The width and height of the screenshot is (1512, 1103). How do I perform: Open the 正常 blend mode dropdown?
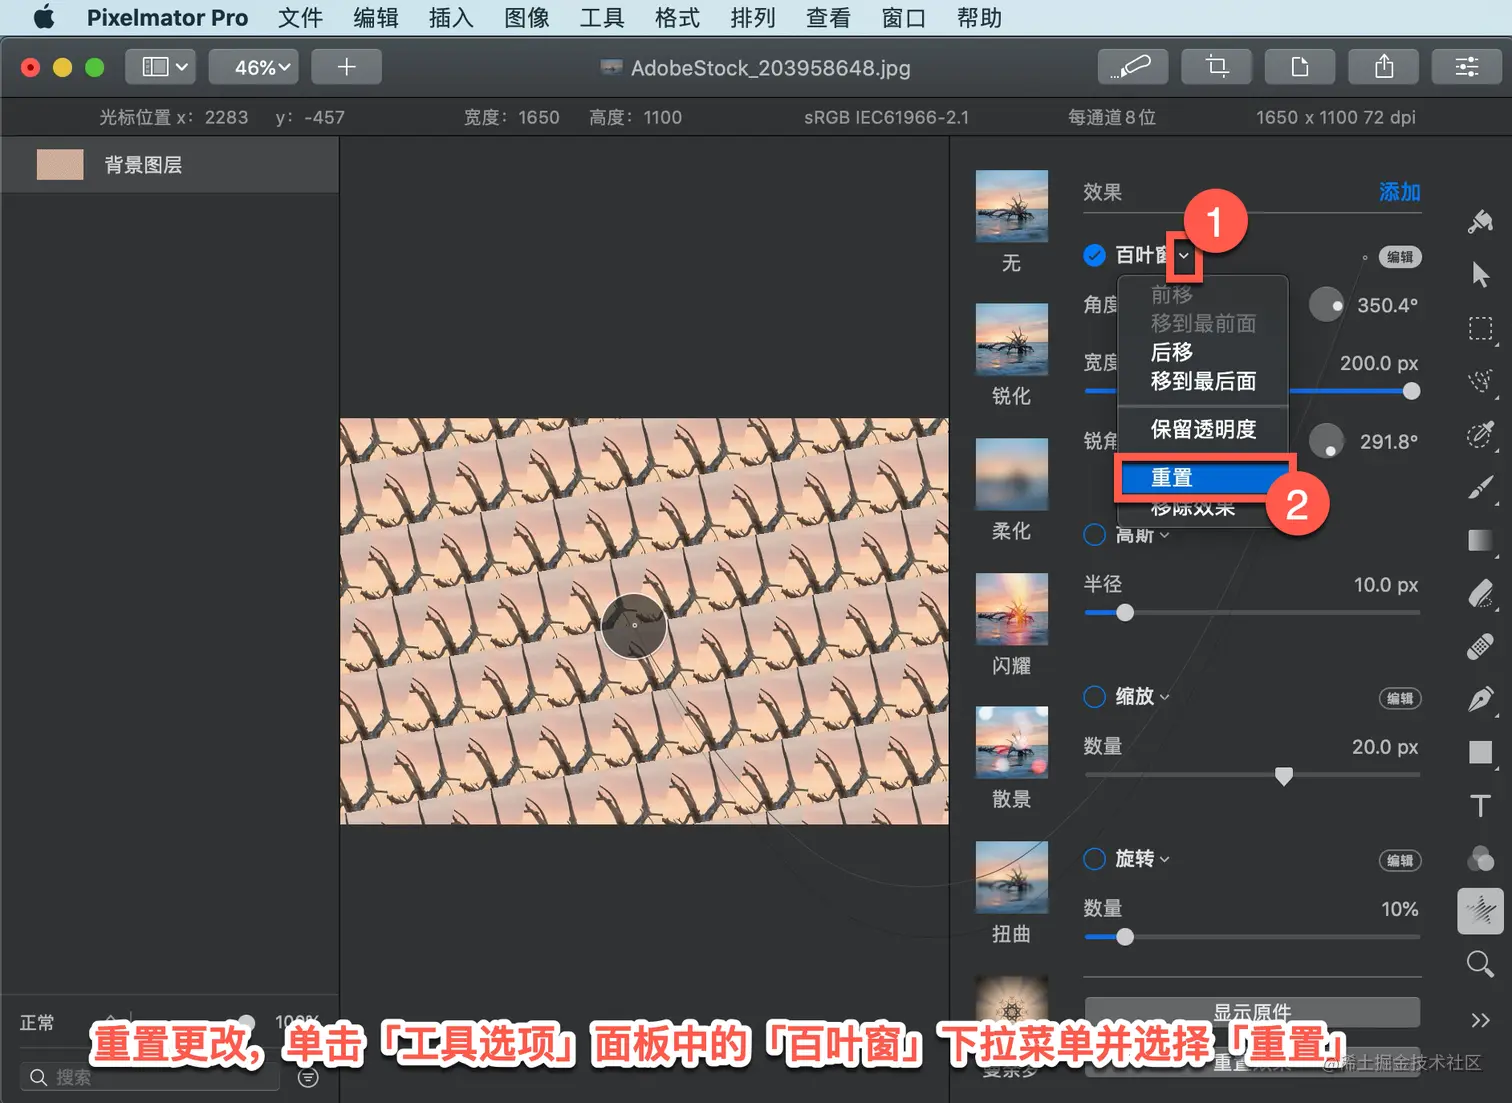70,1022
